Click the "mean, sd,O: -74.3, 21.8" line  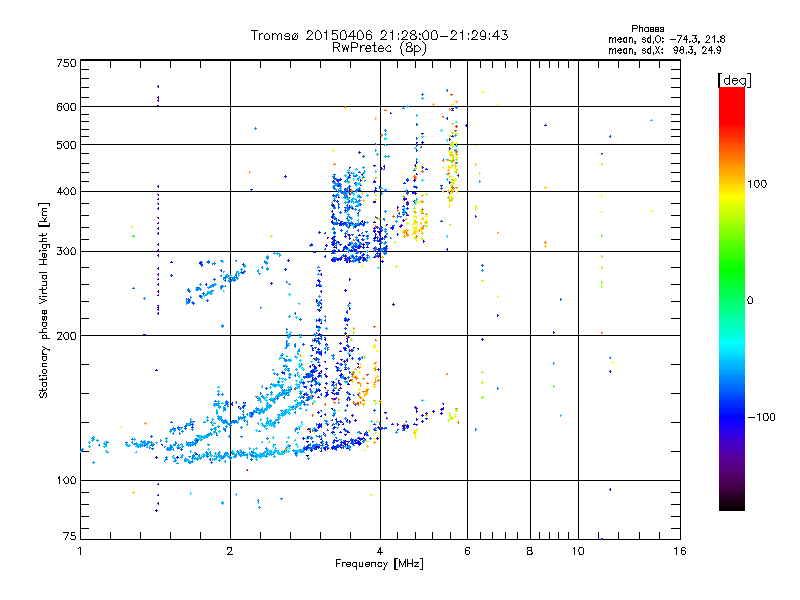click(x=666, y=39)
